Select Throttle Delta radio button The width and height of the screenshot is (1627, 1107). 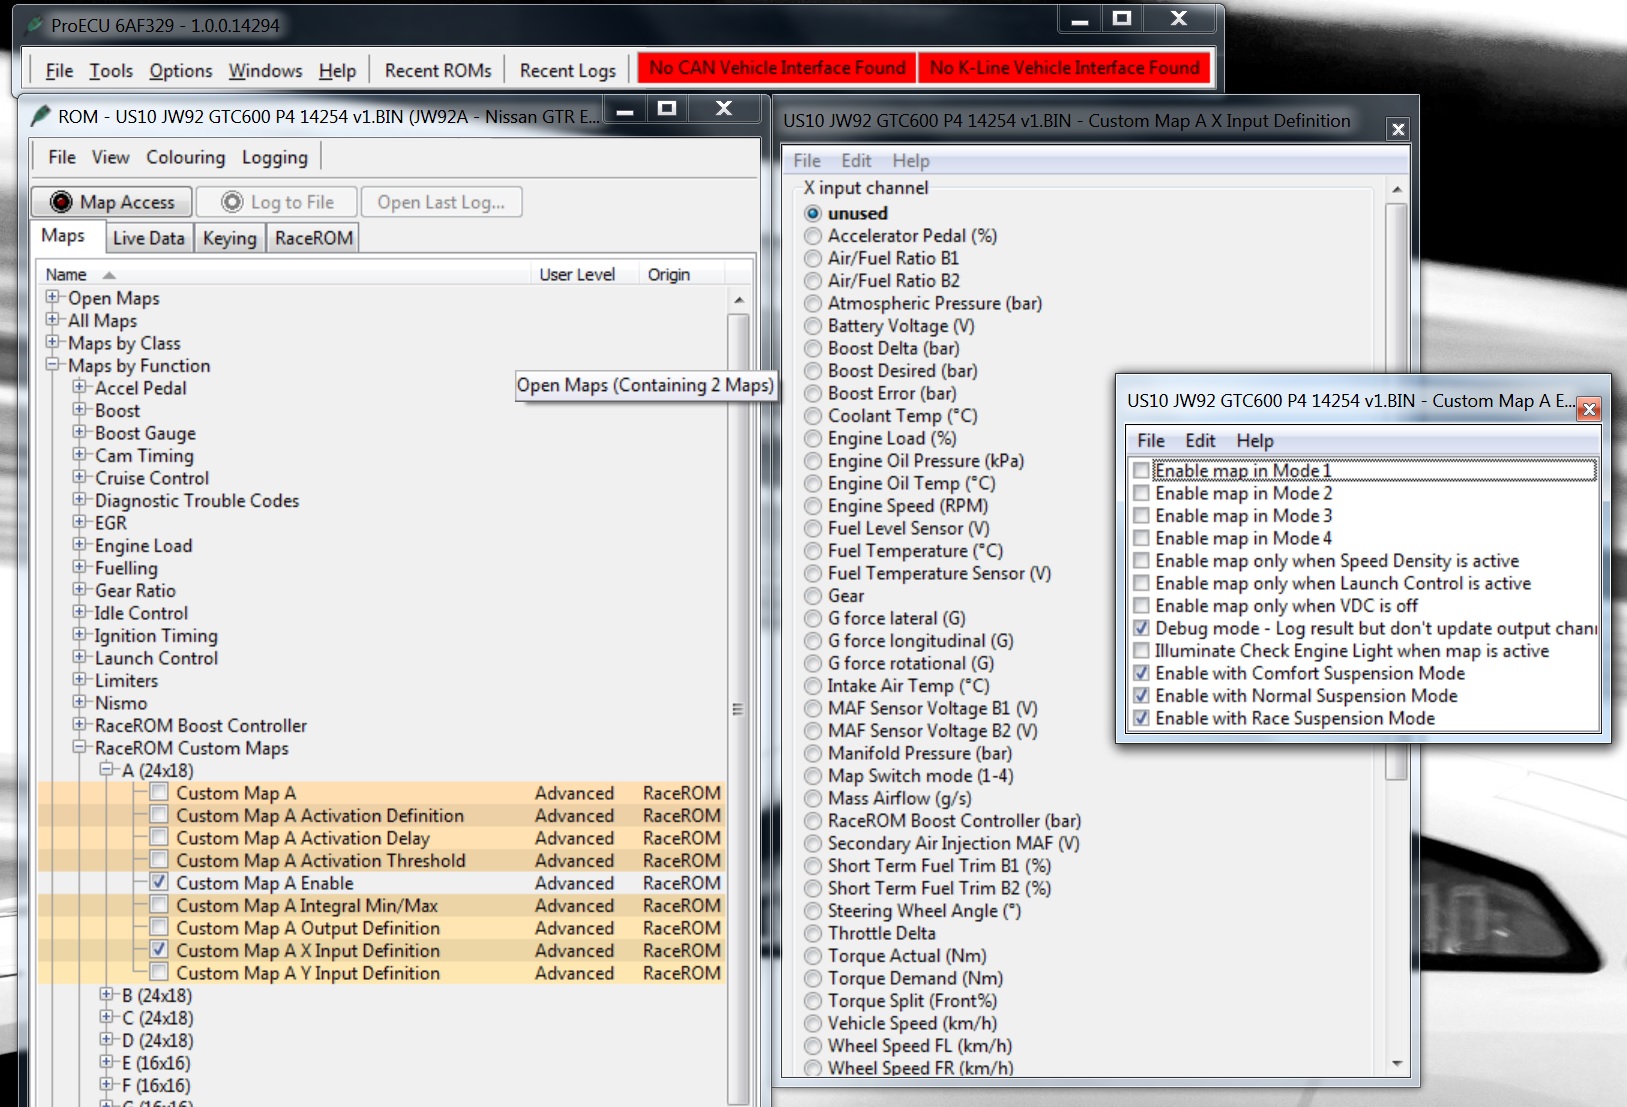pyautogui.click(x=813, y=933)
